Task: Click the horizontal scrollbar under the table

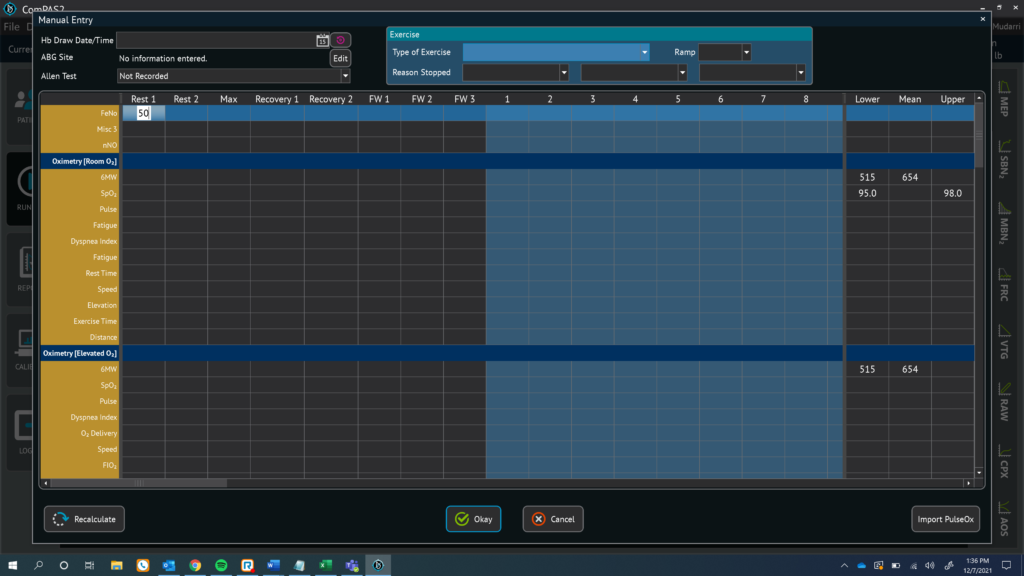Action: tap(507, 483)
